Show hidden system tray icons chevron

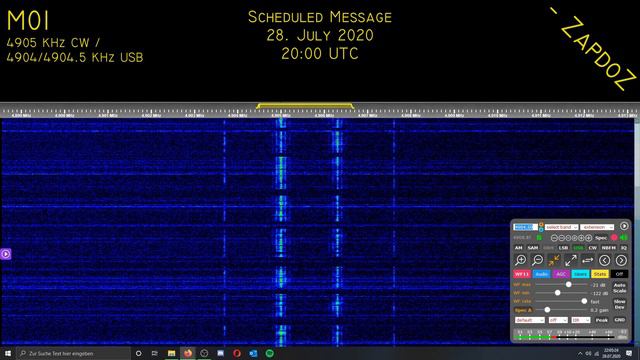(580, 353)
